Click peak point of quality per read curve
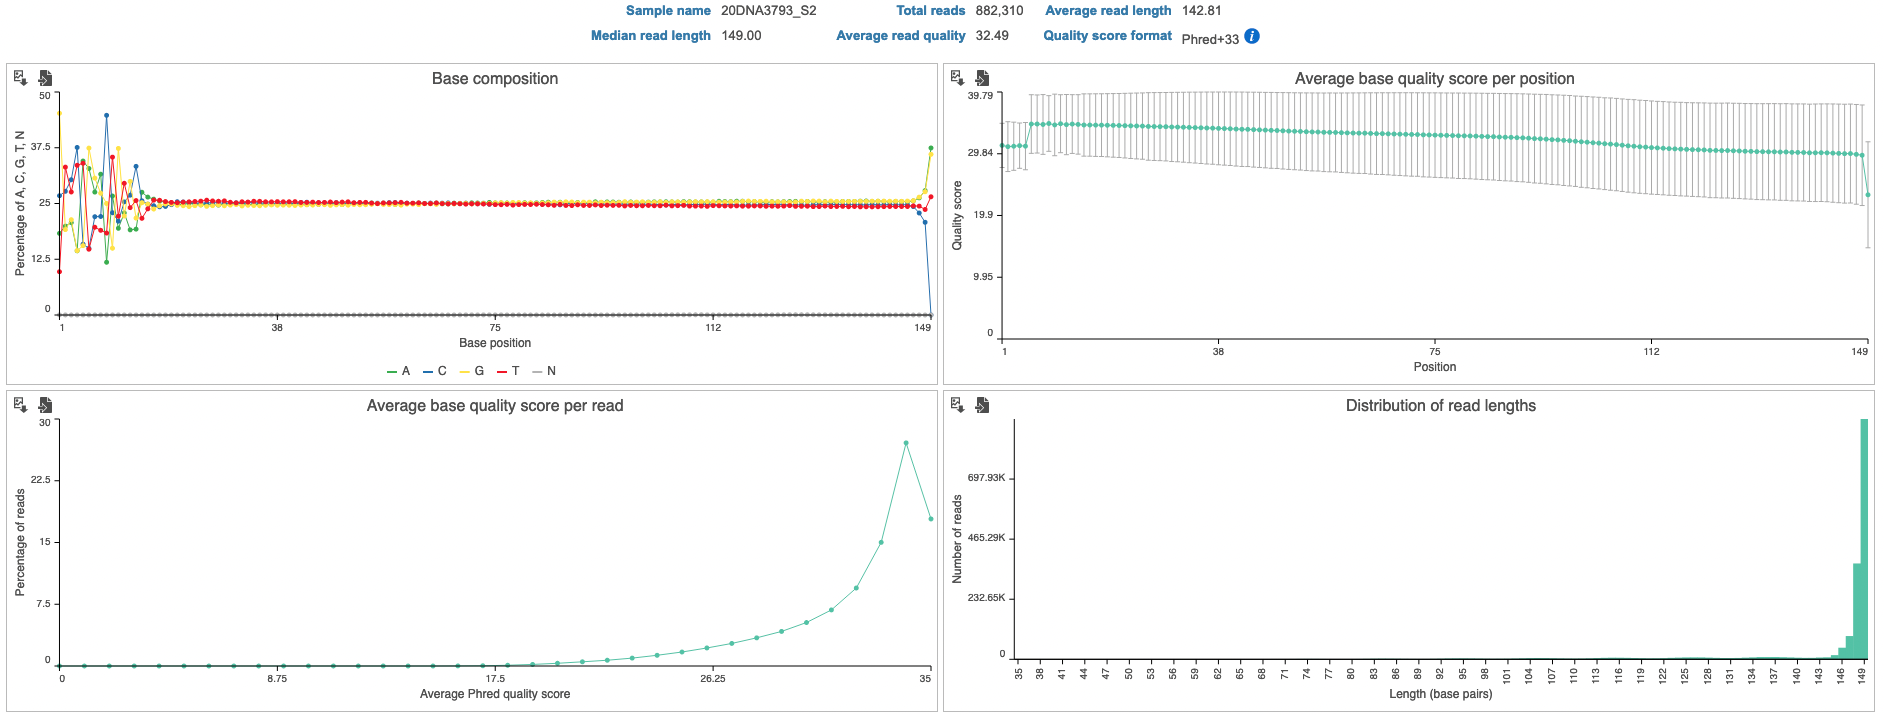Image resolution: width=1884 pixels, height=715 pixels. [x=906, y=443]
